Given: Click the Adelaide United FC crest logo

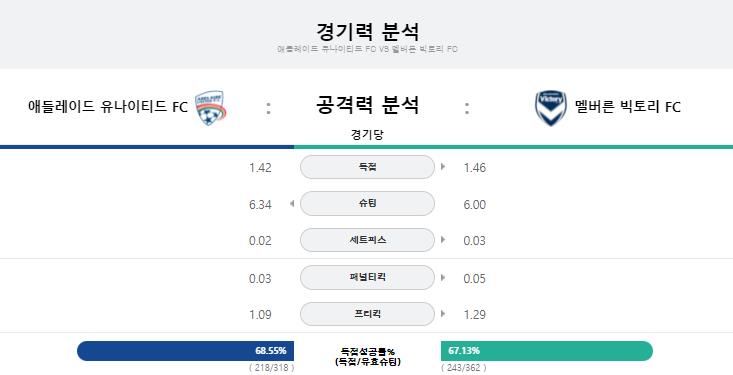Looking at the screenshot, I should (210, 108).
